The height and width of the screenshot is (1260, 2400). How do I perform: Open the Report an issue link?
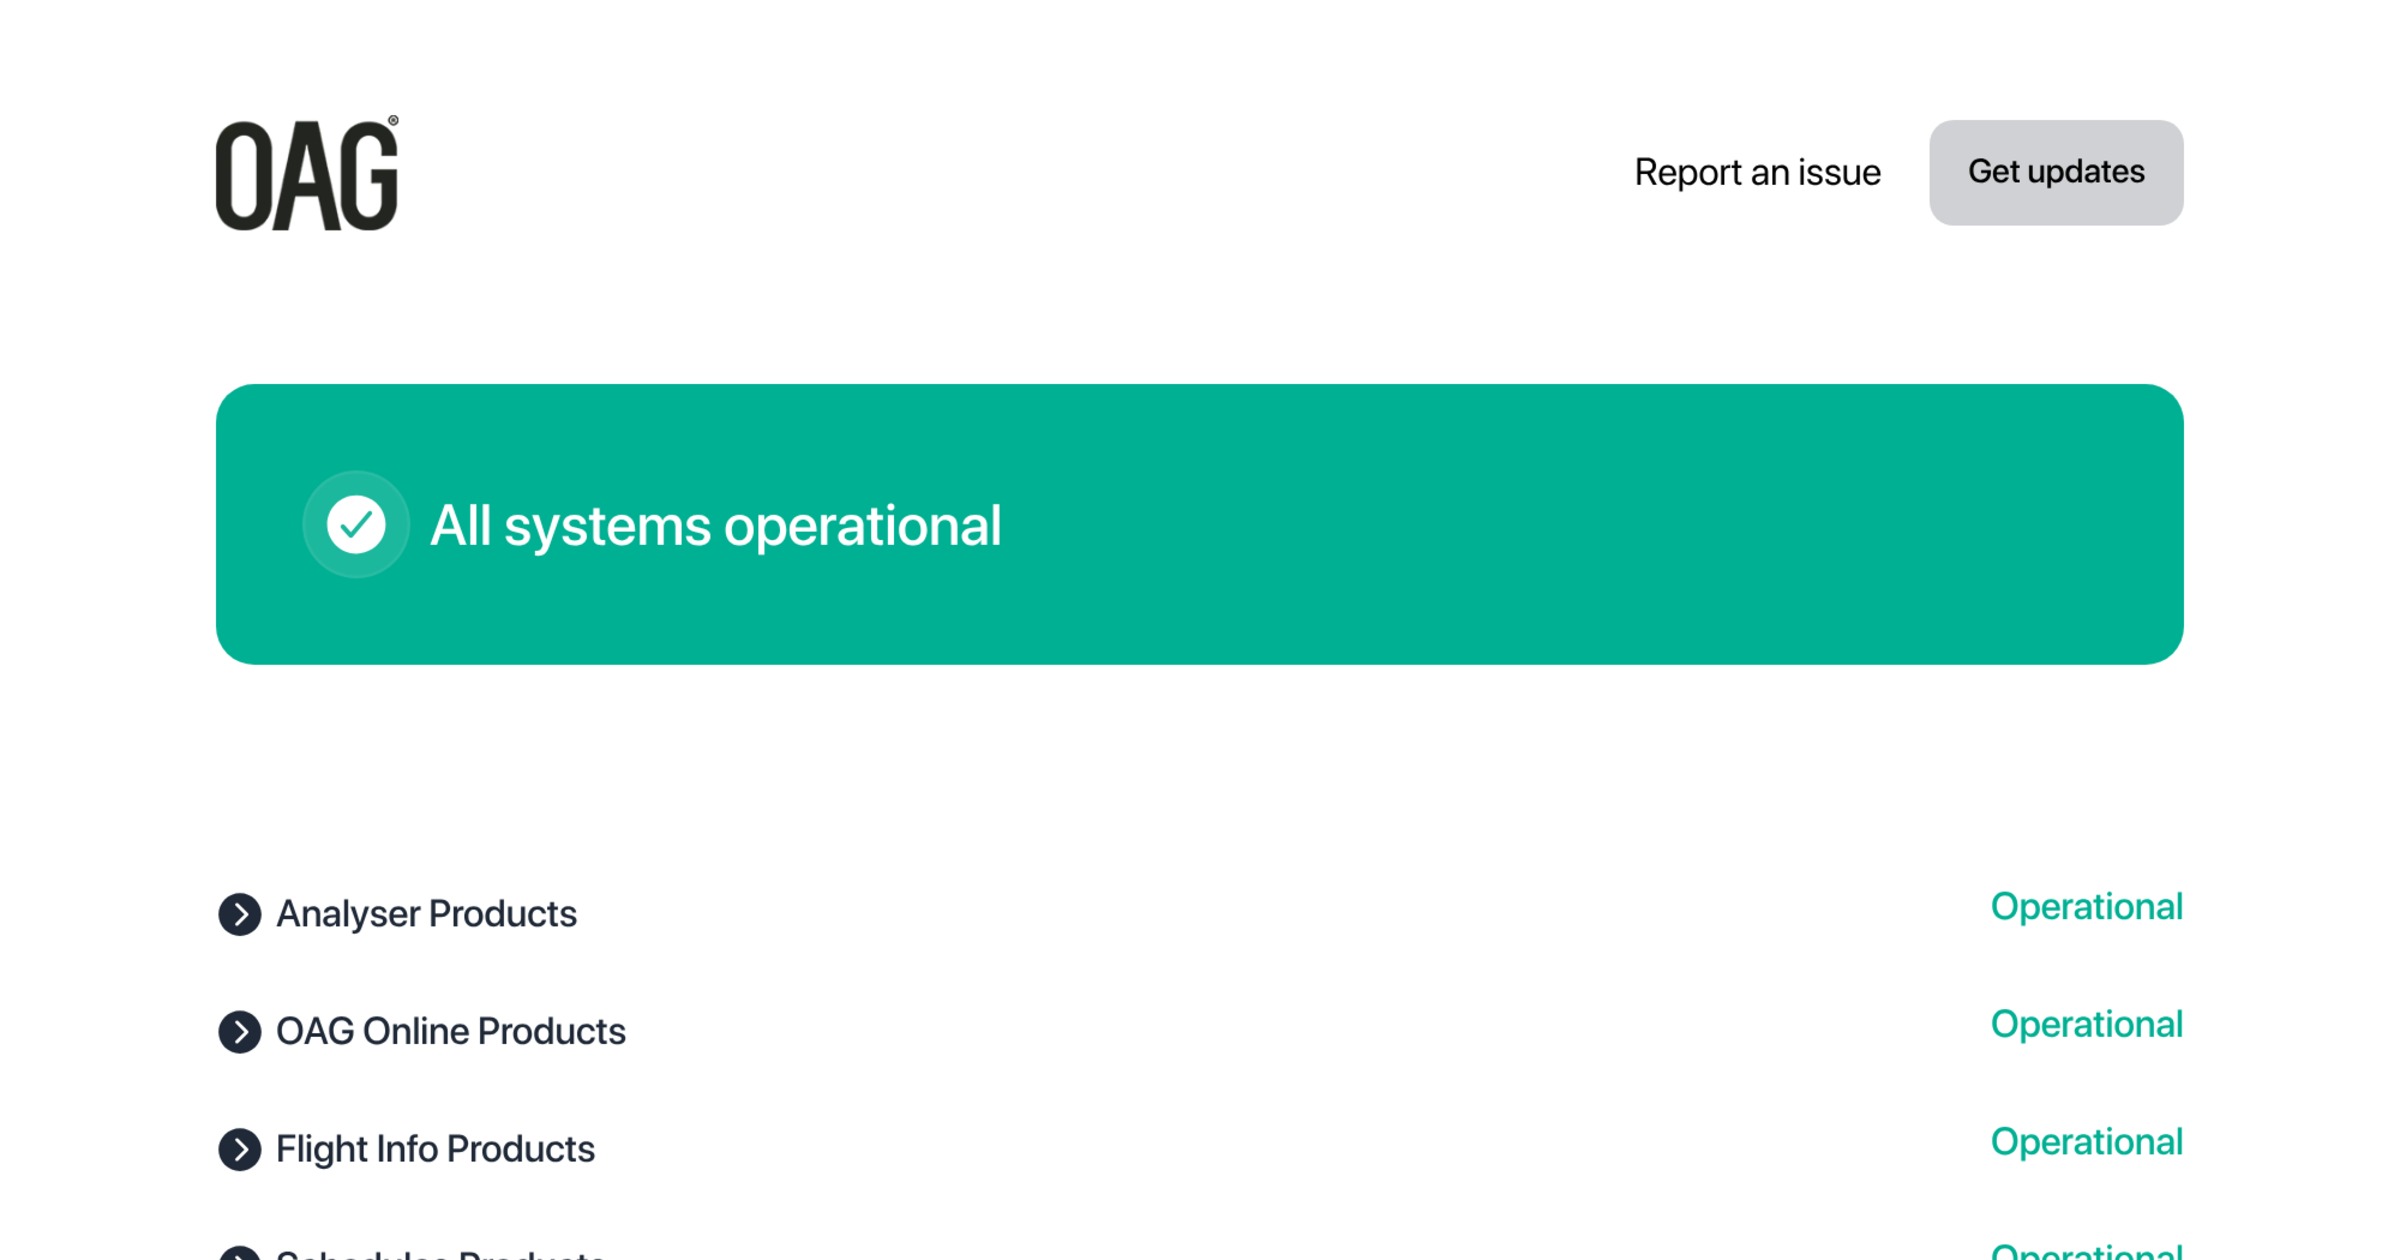coord(1757,173)
